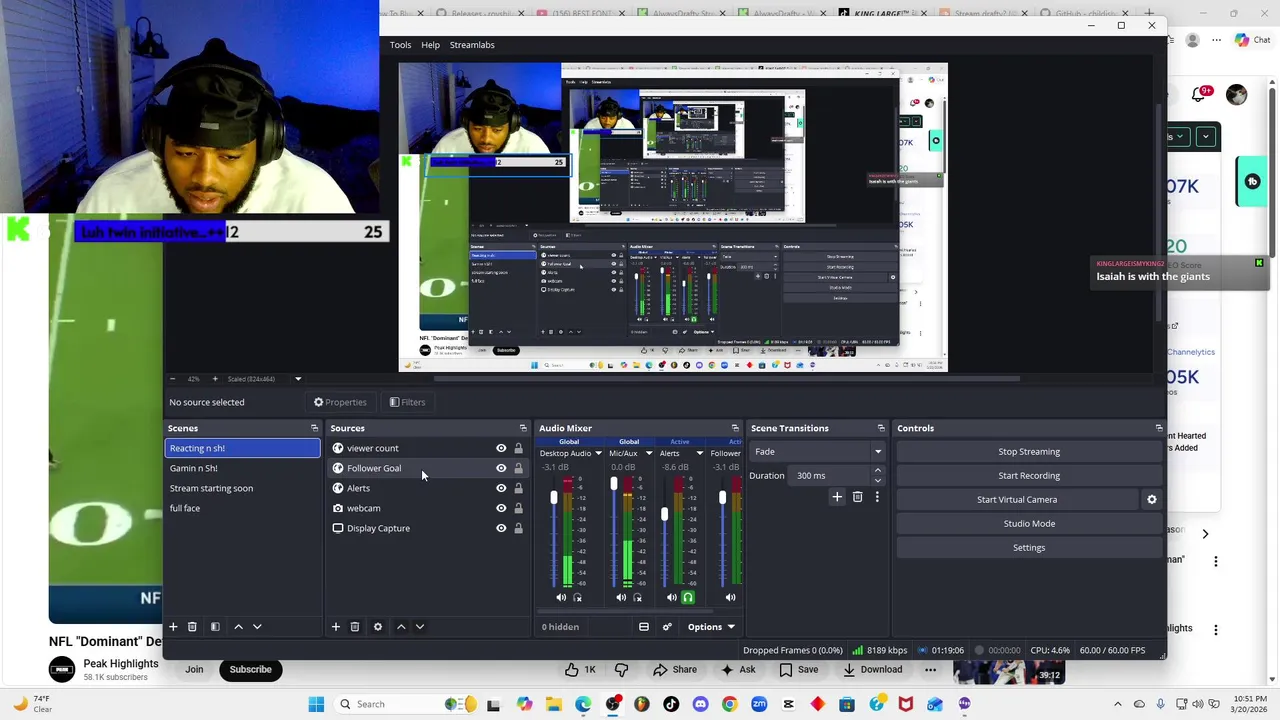The height and width of the screenshot is (720, 1280).
Task: Click Start Recording button
Action: (x=1029, y=476)
